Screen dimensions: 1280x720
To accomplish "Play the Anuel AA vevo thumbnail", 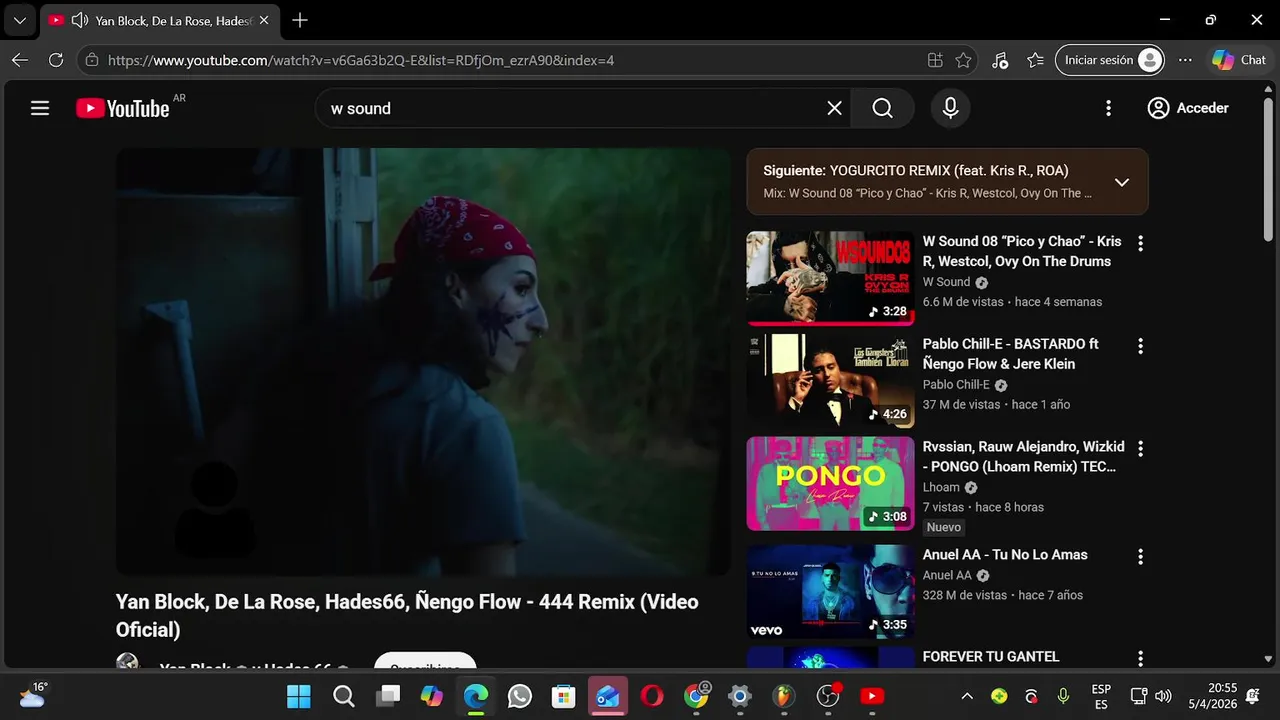I will (x=830, y=592).
